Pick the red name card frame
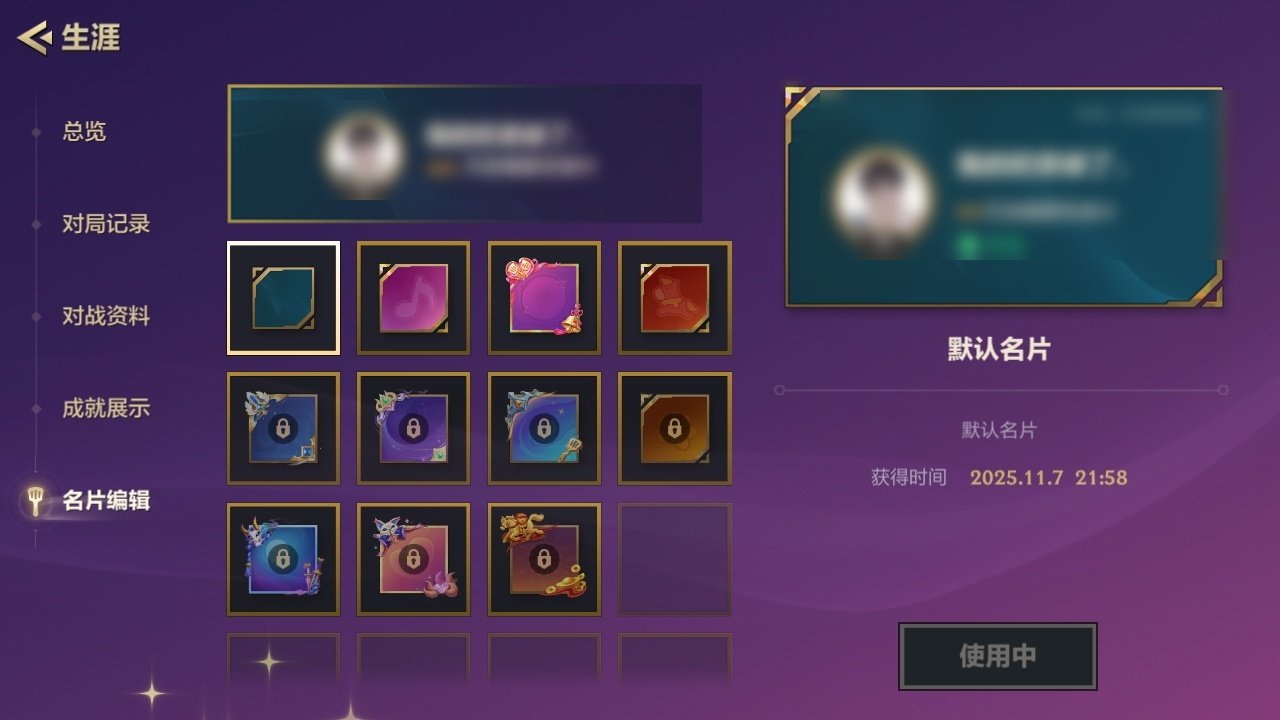 pos(675,298)
